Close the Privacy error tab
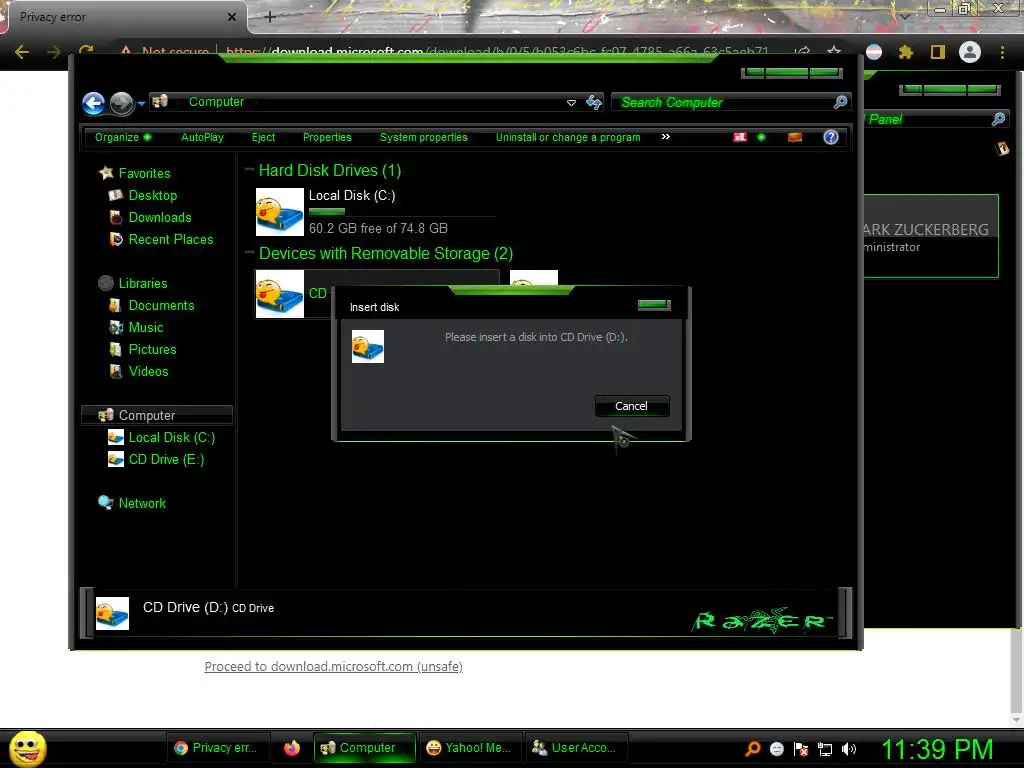 [x=232, y=17]
